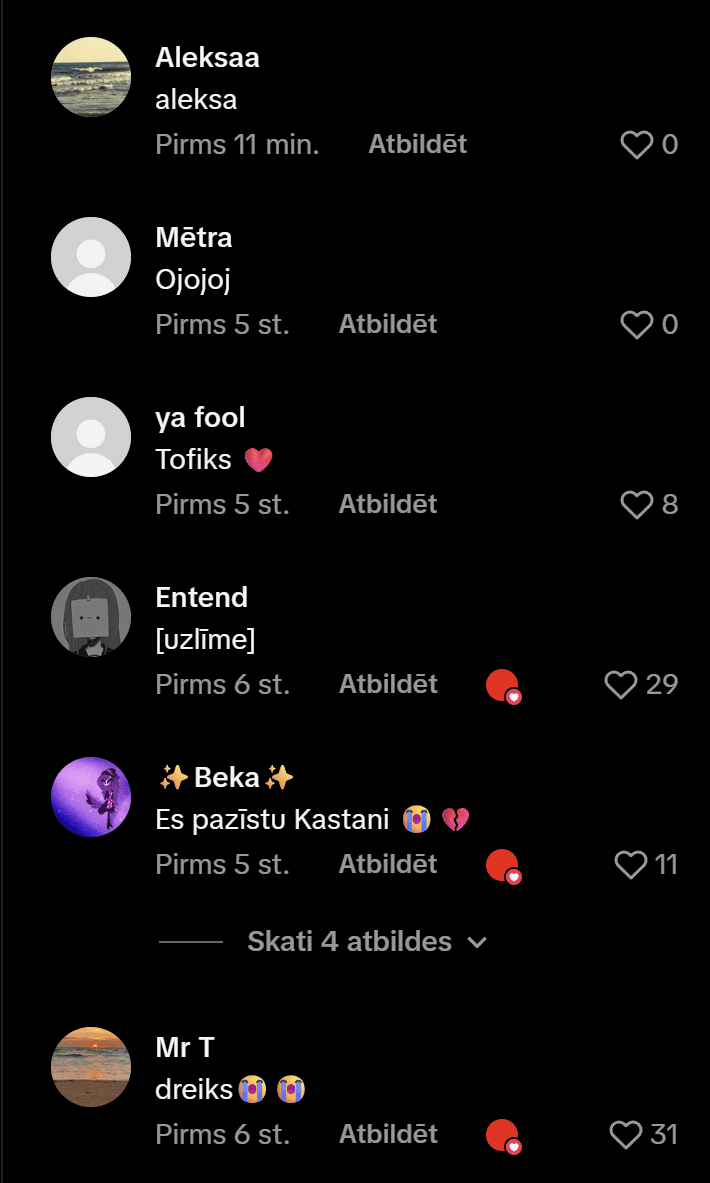
Task: Tap the heart on ya fool's comment
Action: 637,505
